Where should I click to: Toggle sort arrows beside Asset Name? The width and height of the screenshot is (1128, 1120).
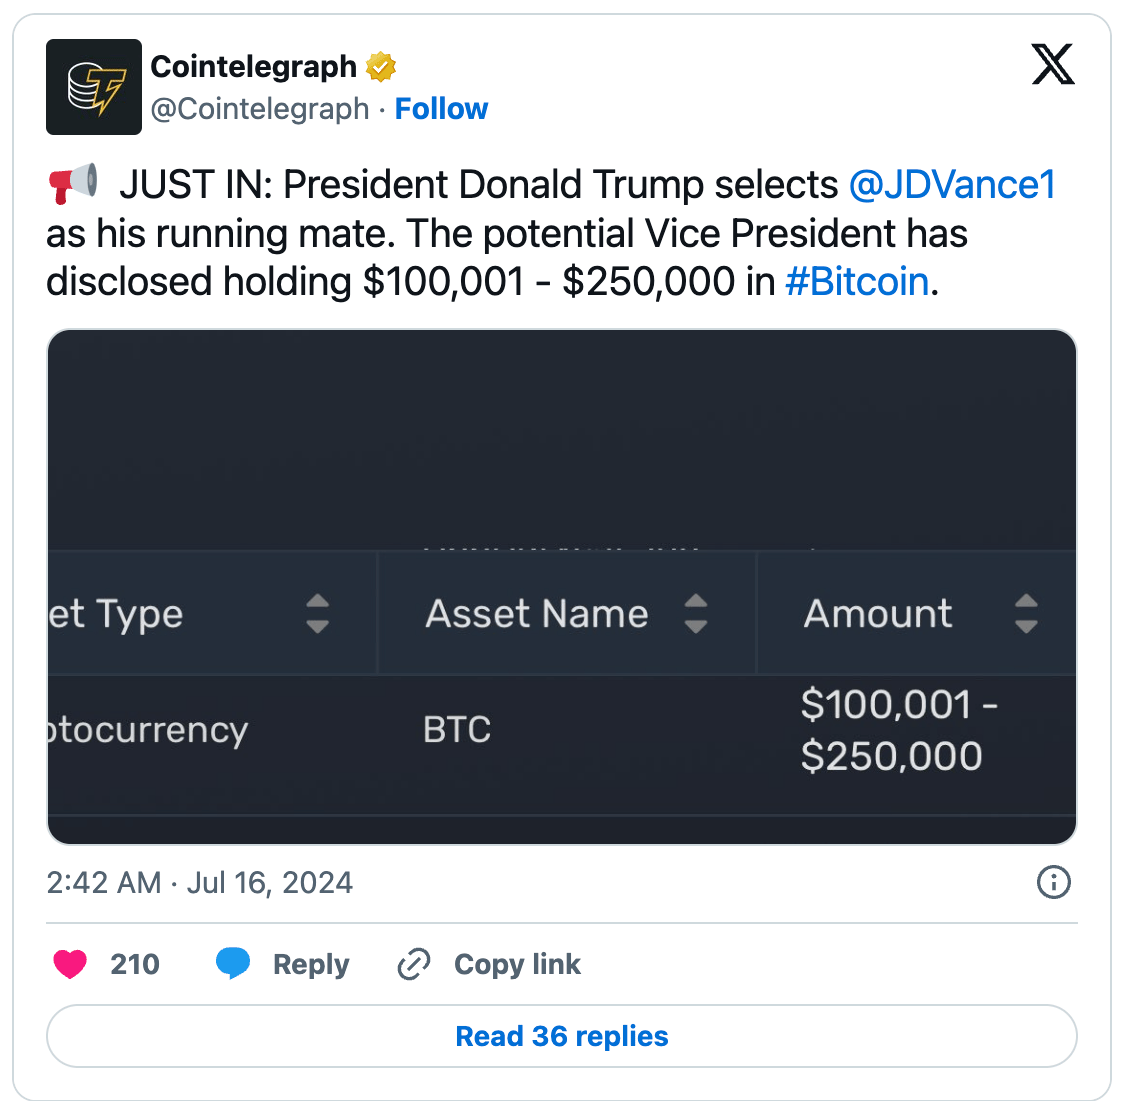696,614
